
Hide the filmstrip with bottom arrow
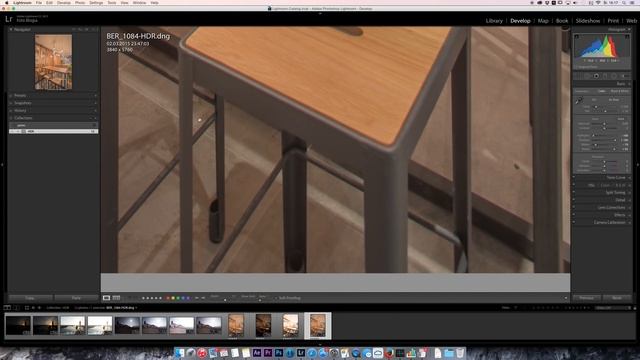(x=320, y=344)
